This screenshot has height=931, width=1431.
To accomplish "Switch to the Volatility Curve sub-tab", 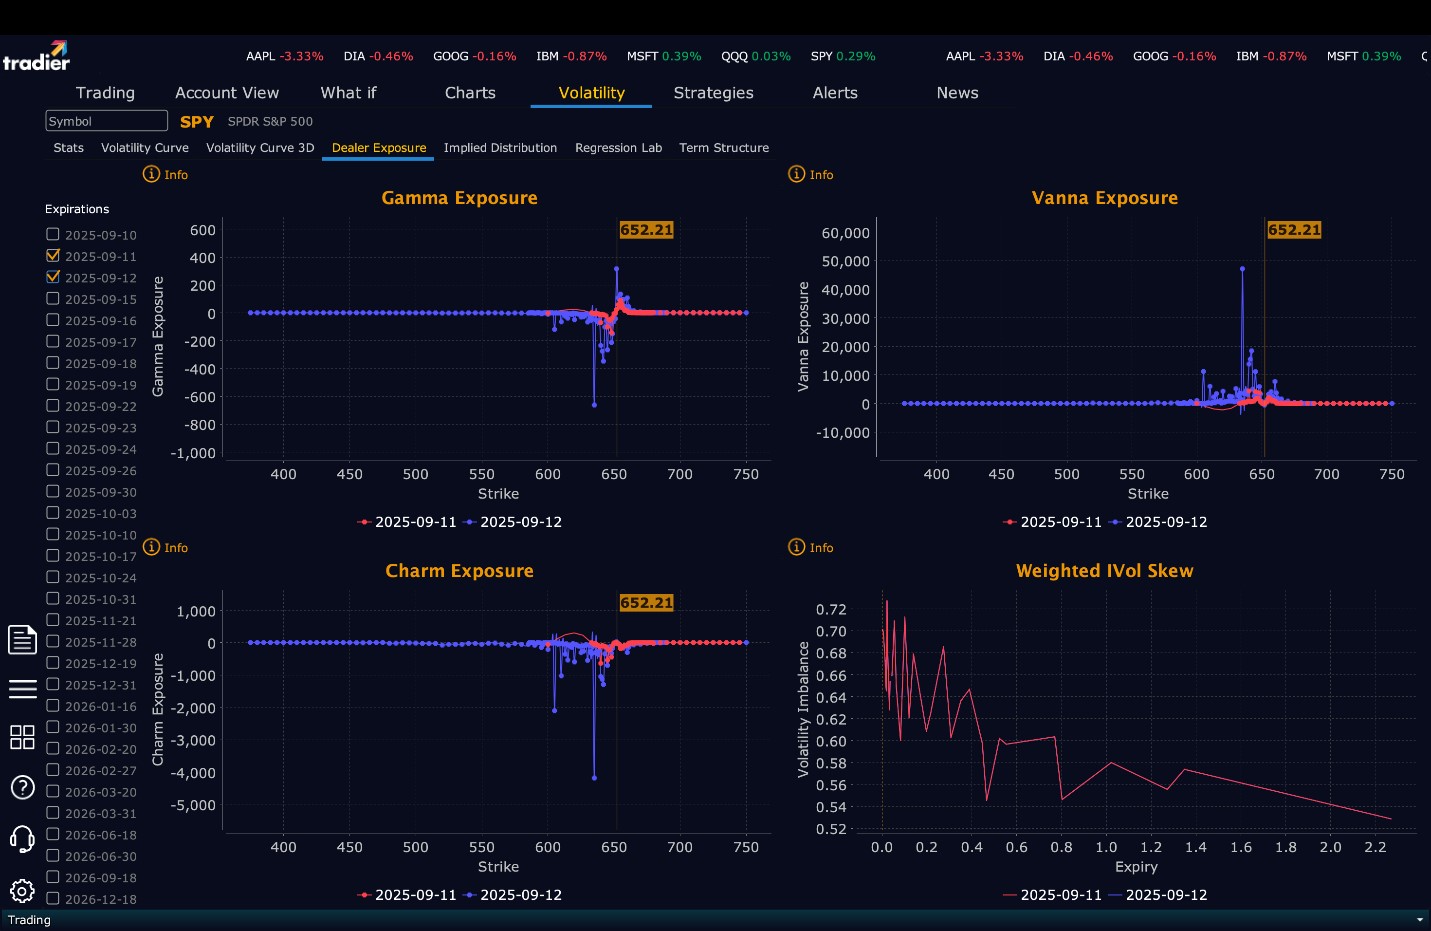I will pyautogui.click(x=145, y=148).
